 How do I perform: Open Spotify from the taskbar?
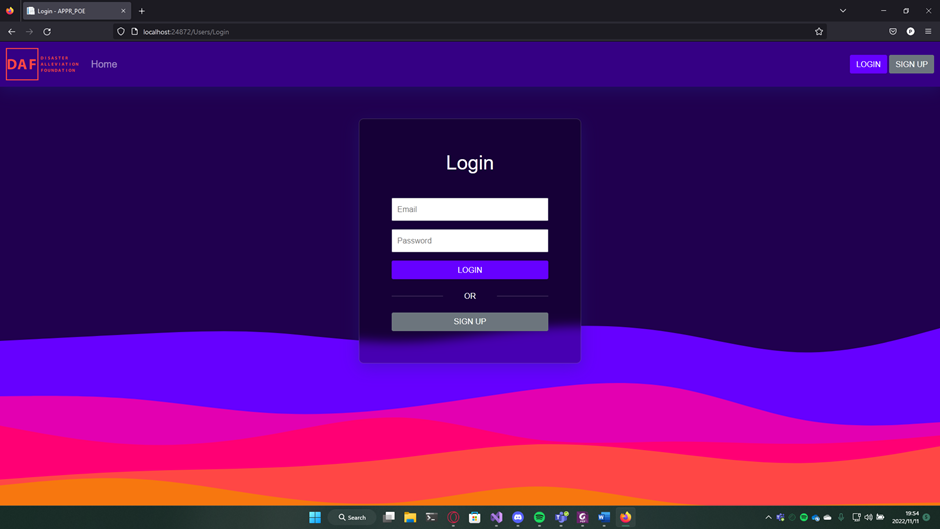540,517
